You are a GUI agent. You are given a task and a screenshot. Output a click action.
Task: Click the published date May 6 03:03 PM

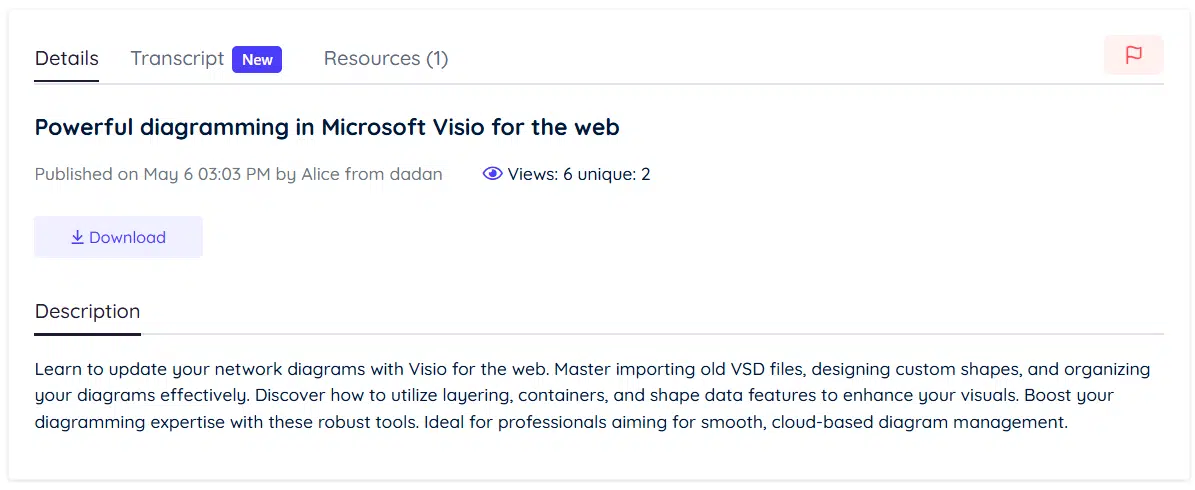coord(207,174)
